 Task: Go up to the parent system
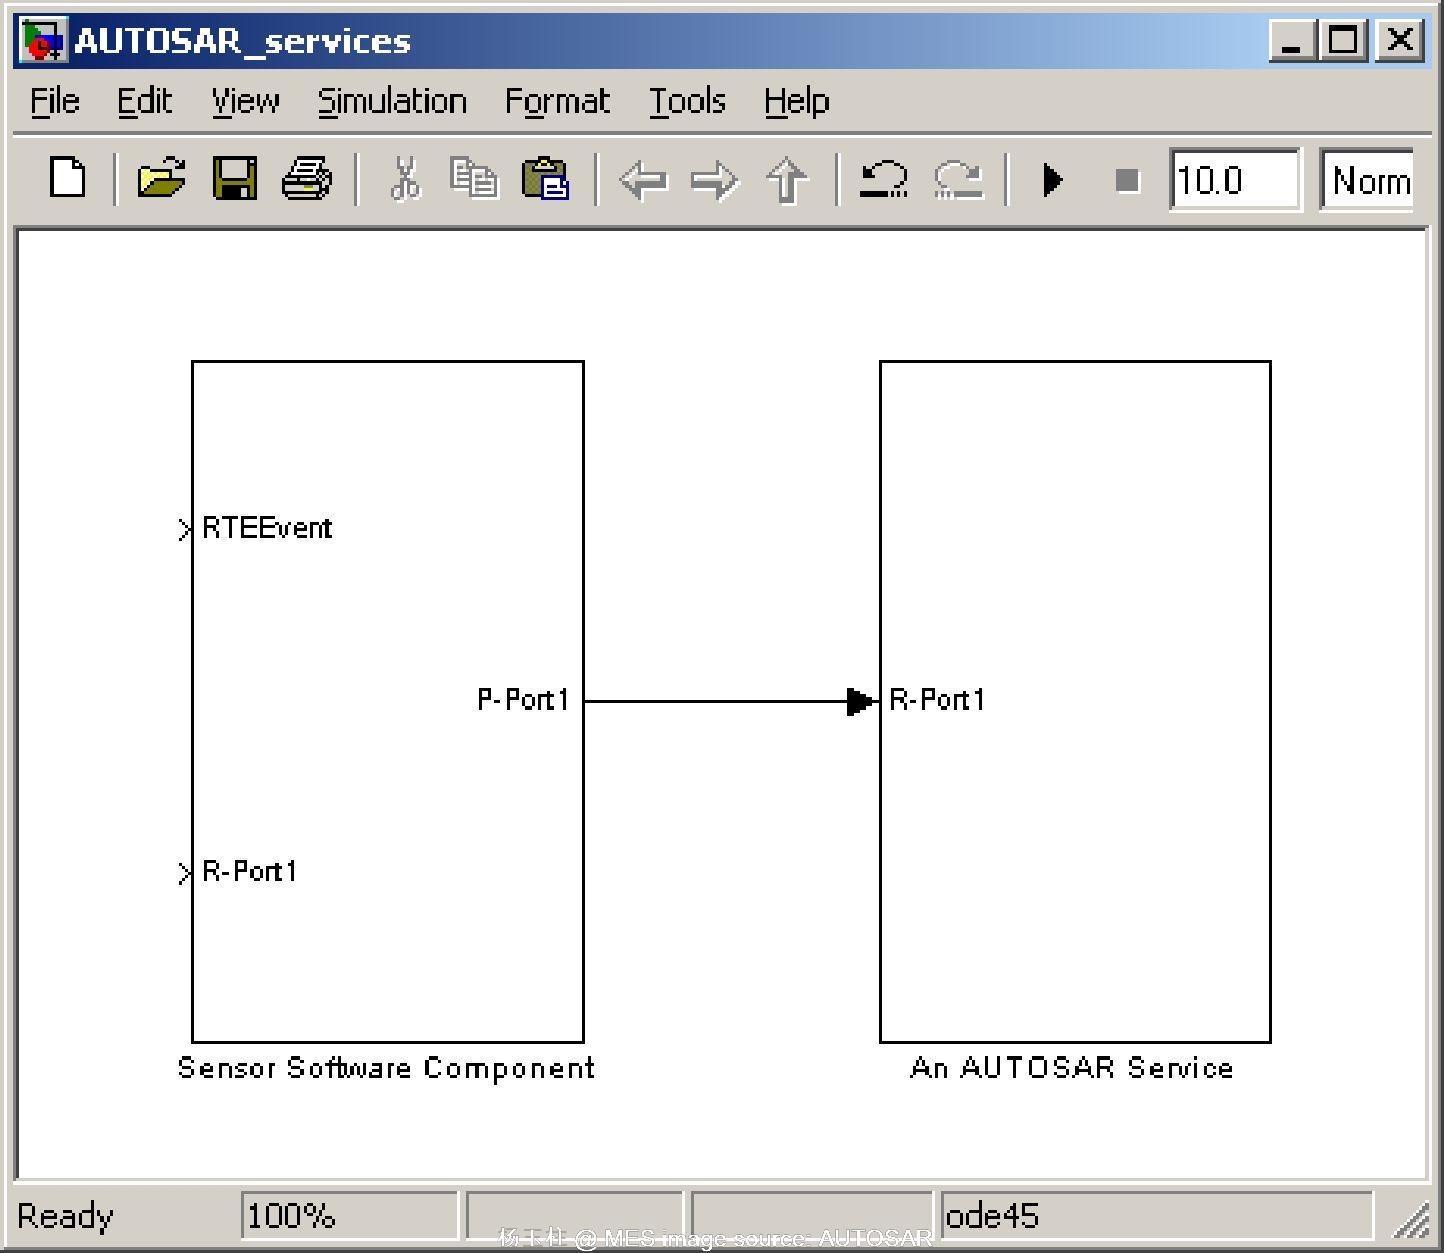[x=787, y=180]
